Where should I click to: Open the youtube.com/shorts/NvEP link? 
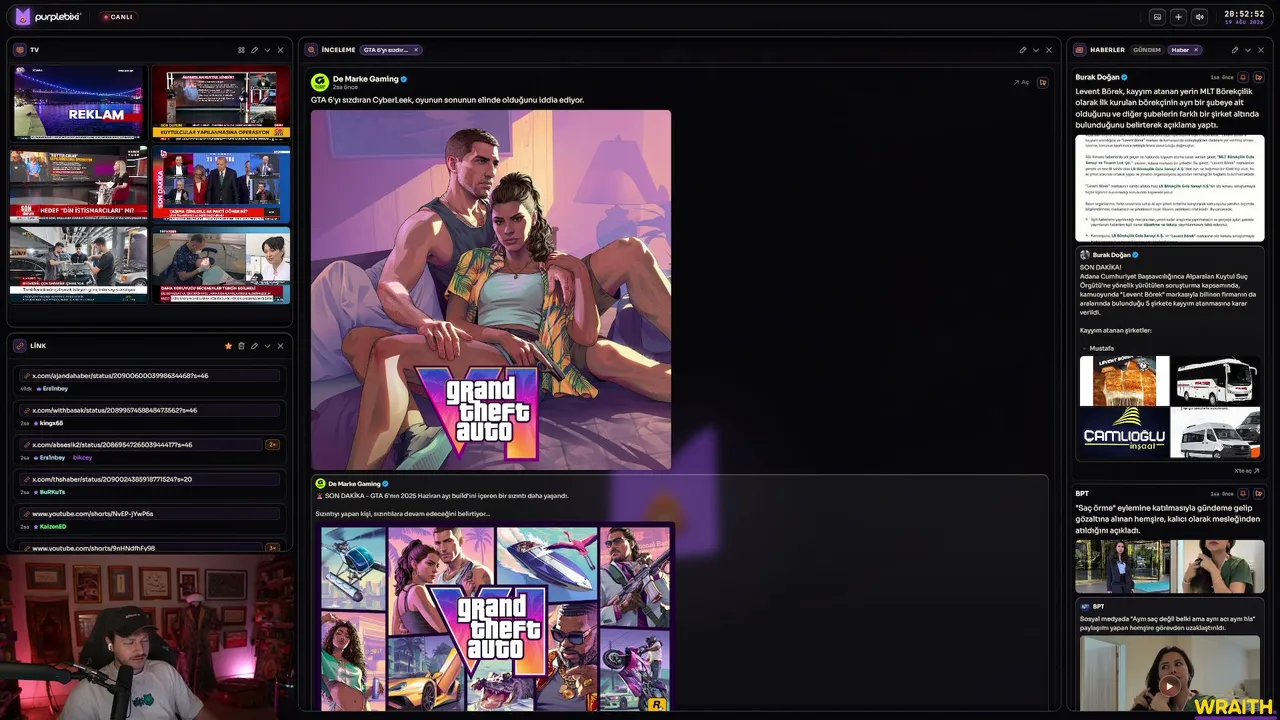[x=150, y=513]
